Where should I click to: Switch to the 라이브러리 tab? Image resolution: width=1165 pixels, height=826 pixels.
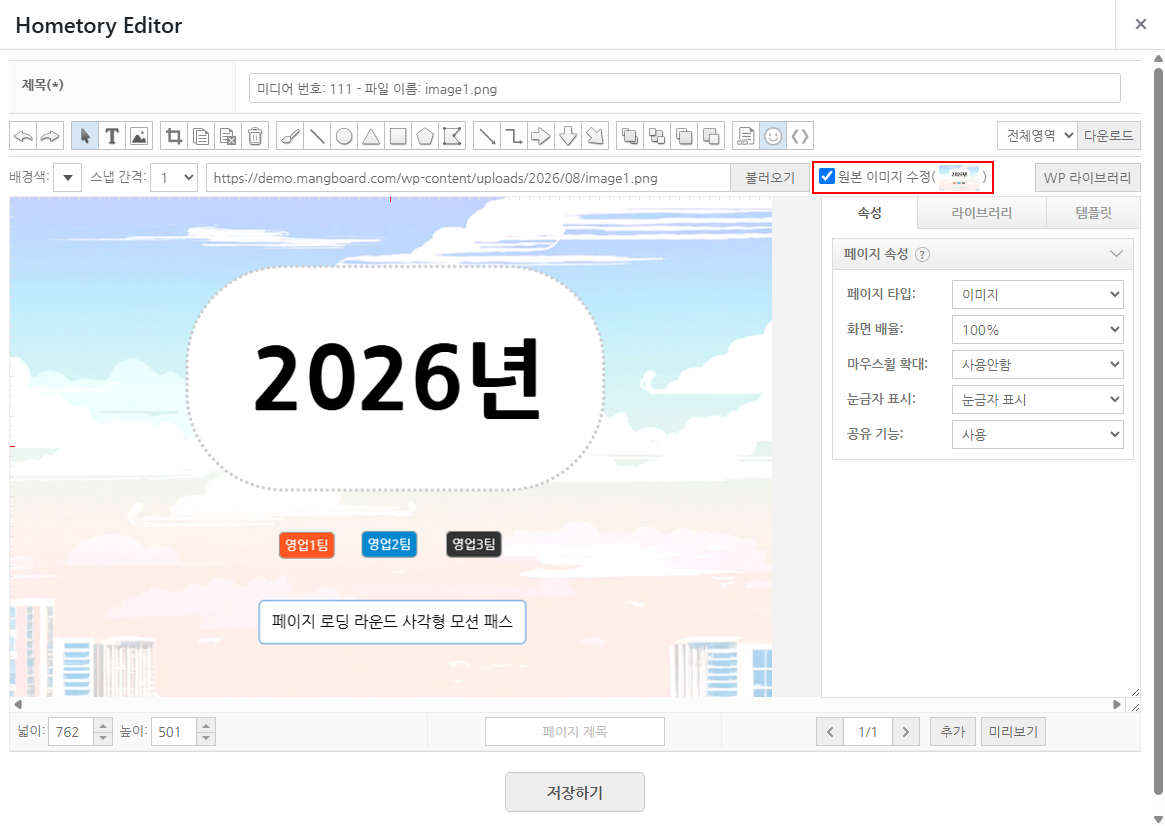[981, 213]
